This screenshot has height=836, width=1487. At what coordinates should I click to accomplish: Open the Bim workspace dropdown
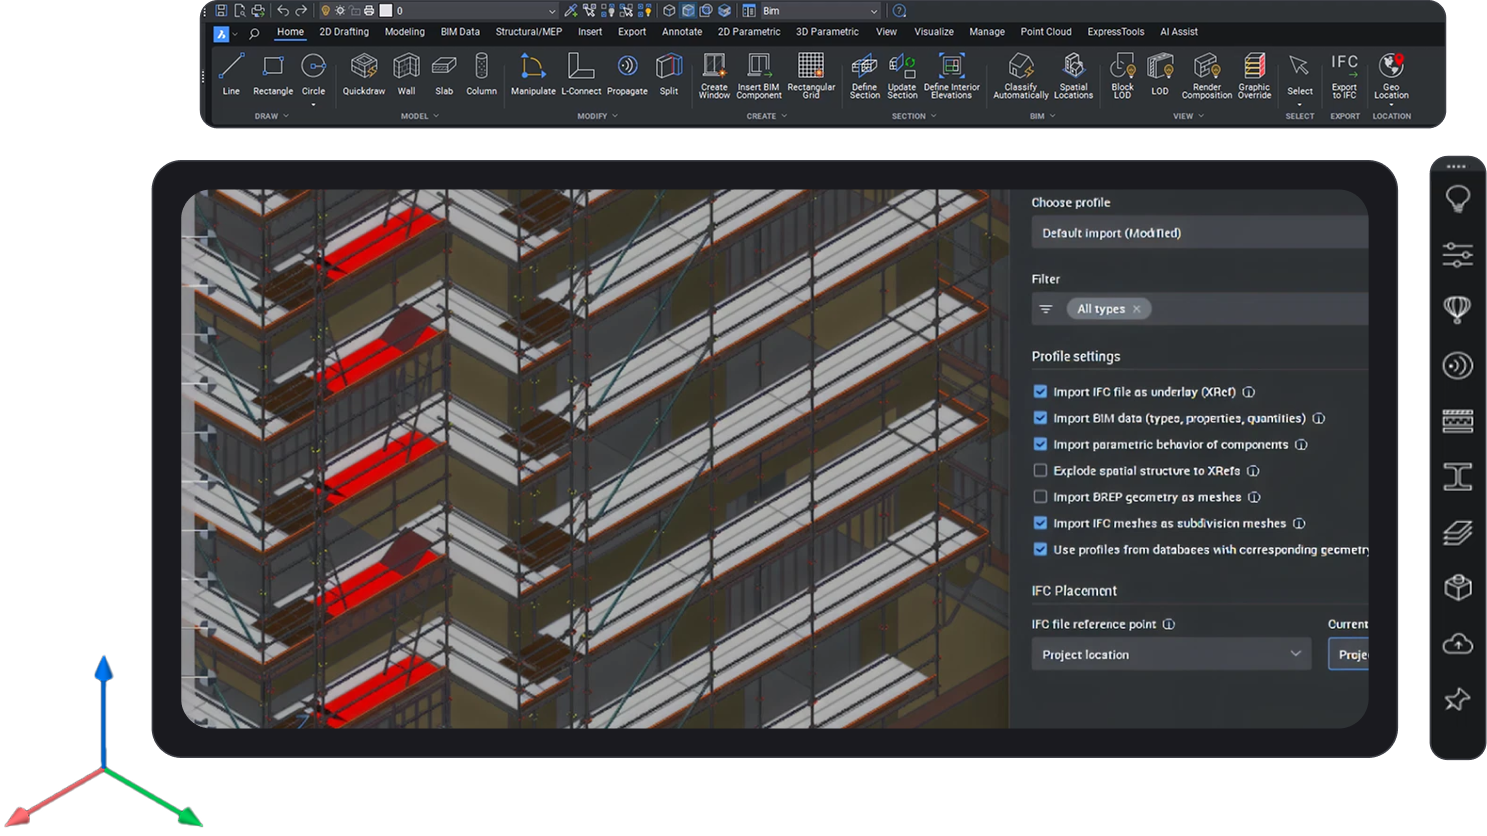point(820,11)
